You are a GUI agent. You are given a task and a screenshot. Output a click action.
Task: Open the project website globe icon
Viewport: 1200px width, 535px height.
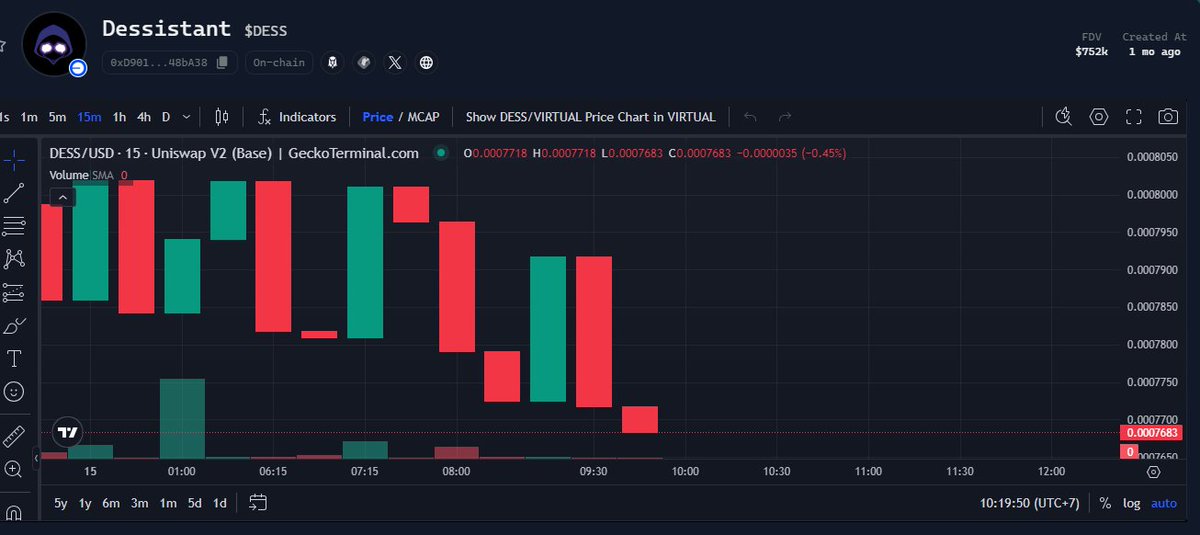tap(426, 62)
